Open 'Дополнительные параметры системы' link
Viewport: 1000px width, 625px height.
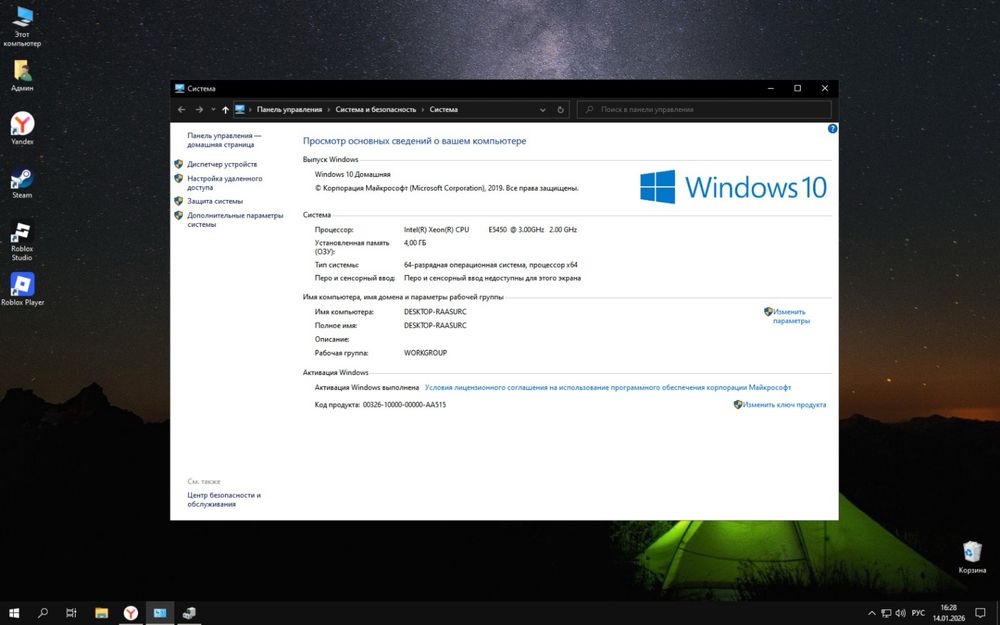click(x=235, y=220)
